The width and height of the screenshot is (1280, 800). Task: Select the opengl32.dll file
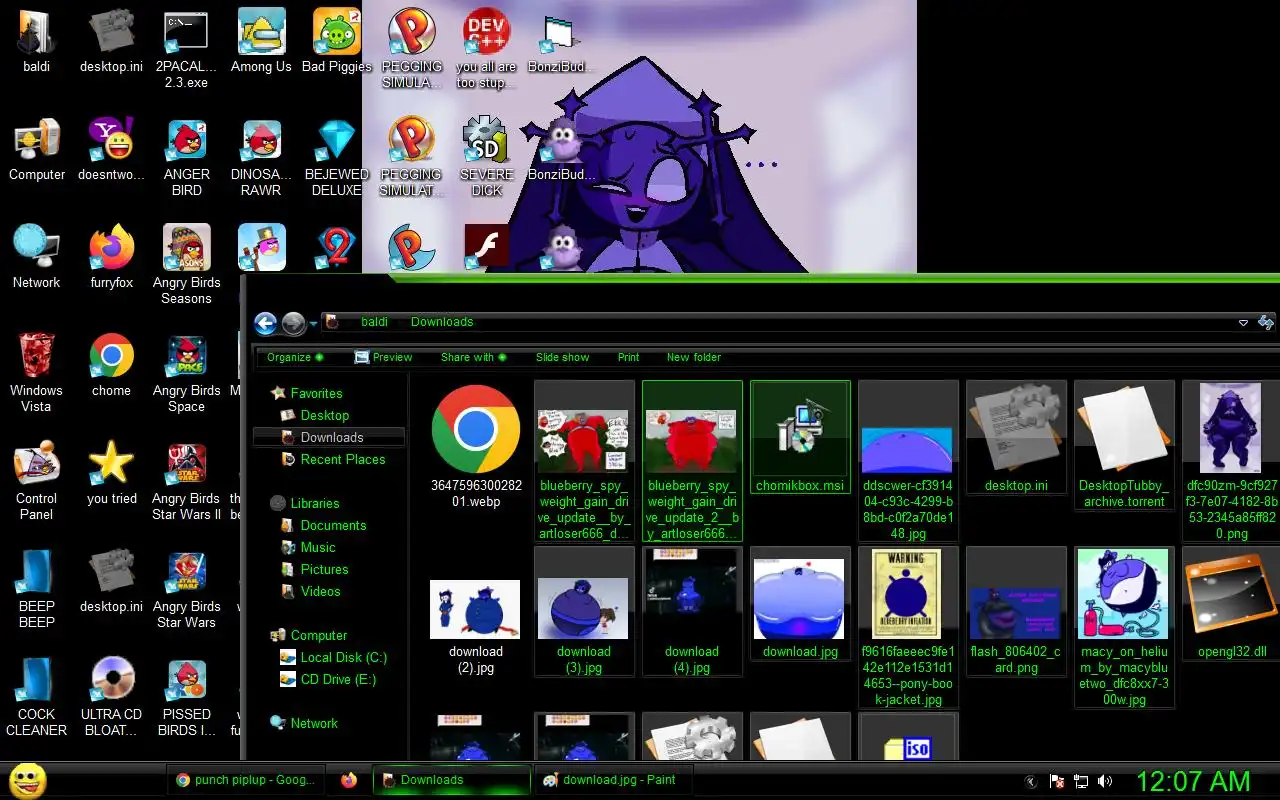1230,604
